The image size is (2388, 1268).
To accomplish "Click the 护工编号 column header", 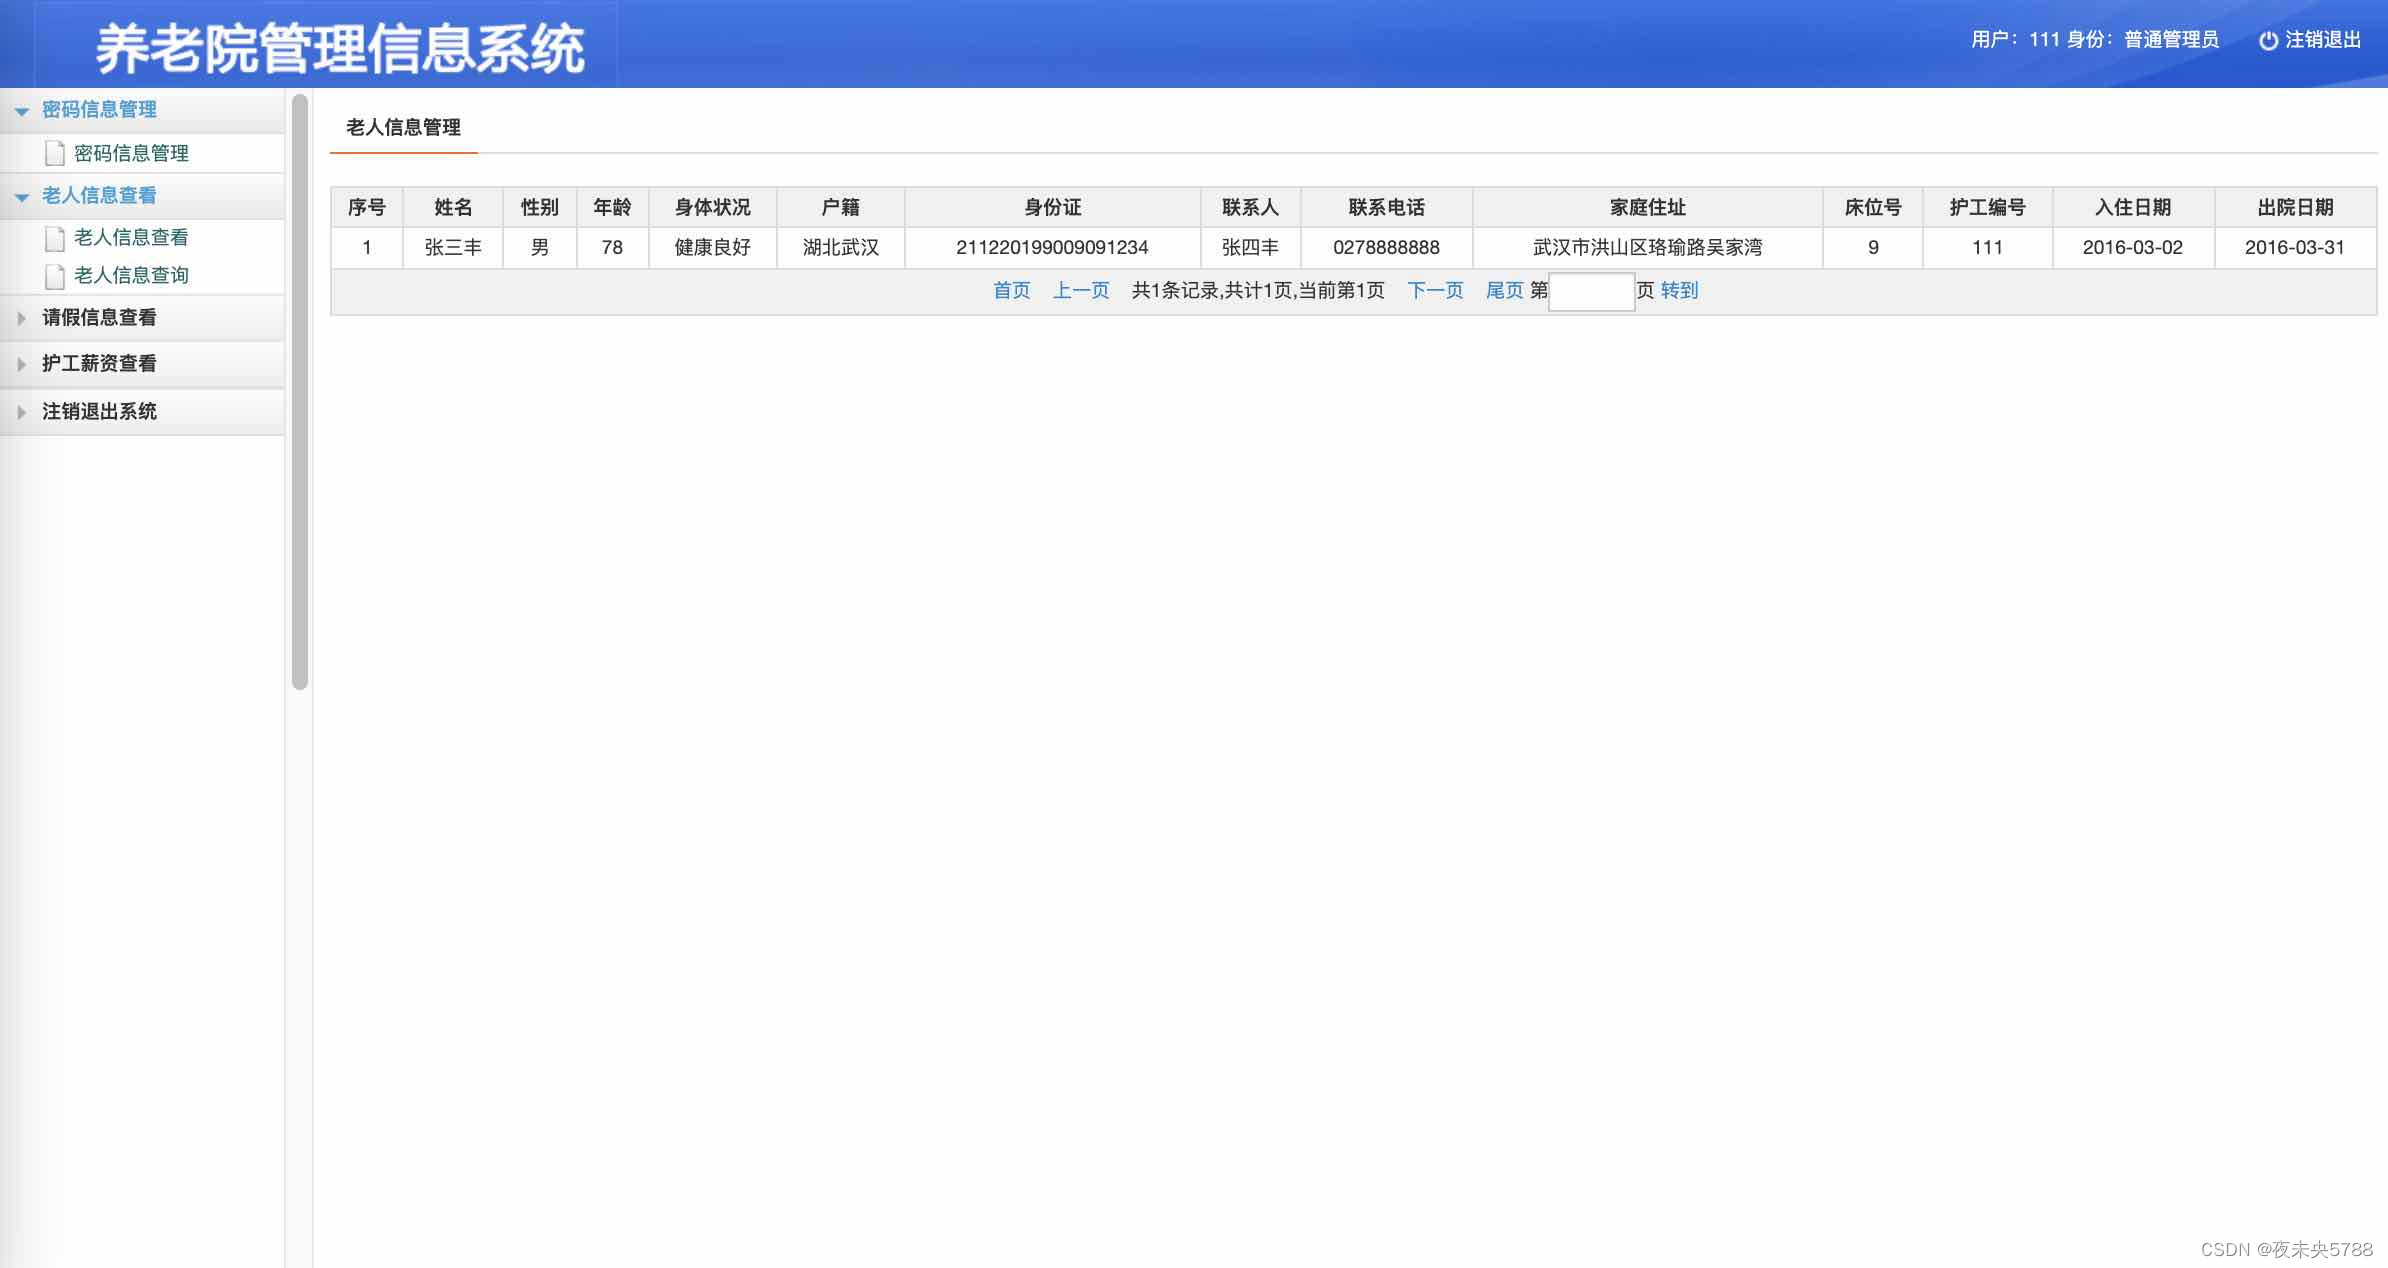I will pyautogui.click(x=1988, y=207).
